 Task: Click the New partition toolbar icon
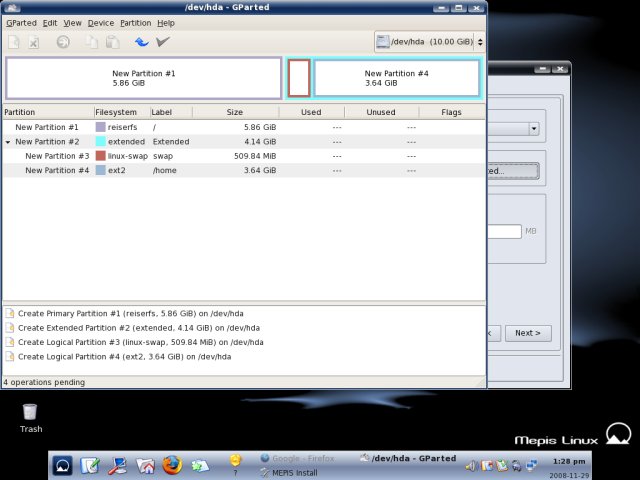coord(14,42)
